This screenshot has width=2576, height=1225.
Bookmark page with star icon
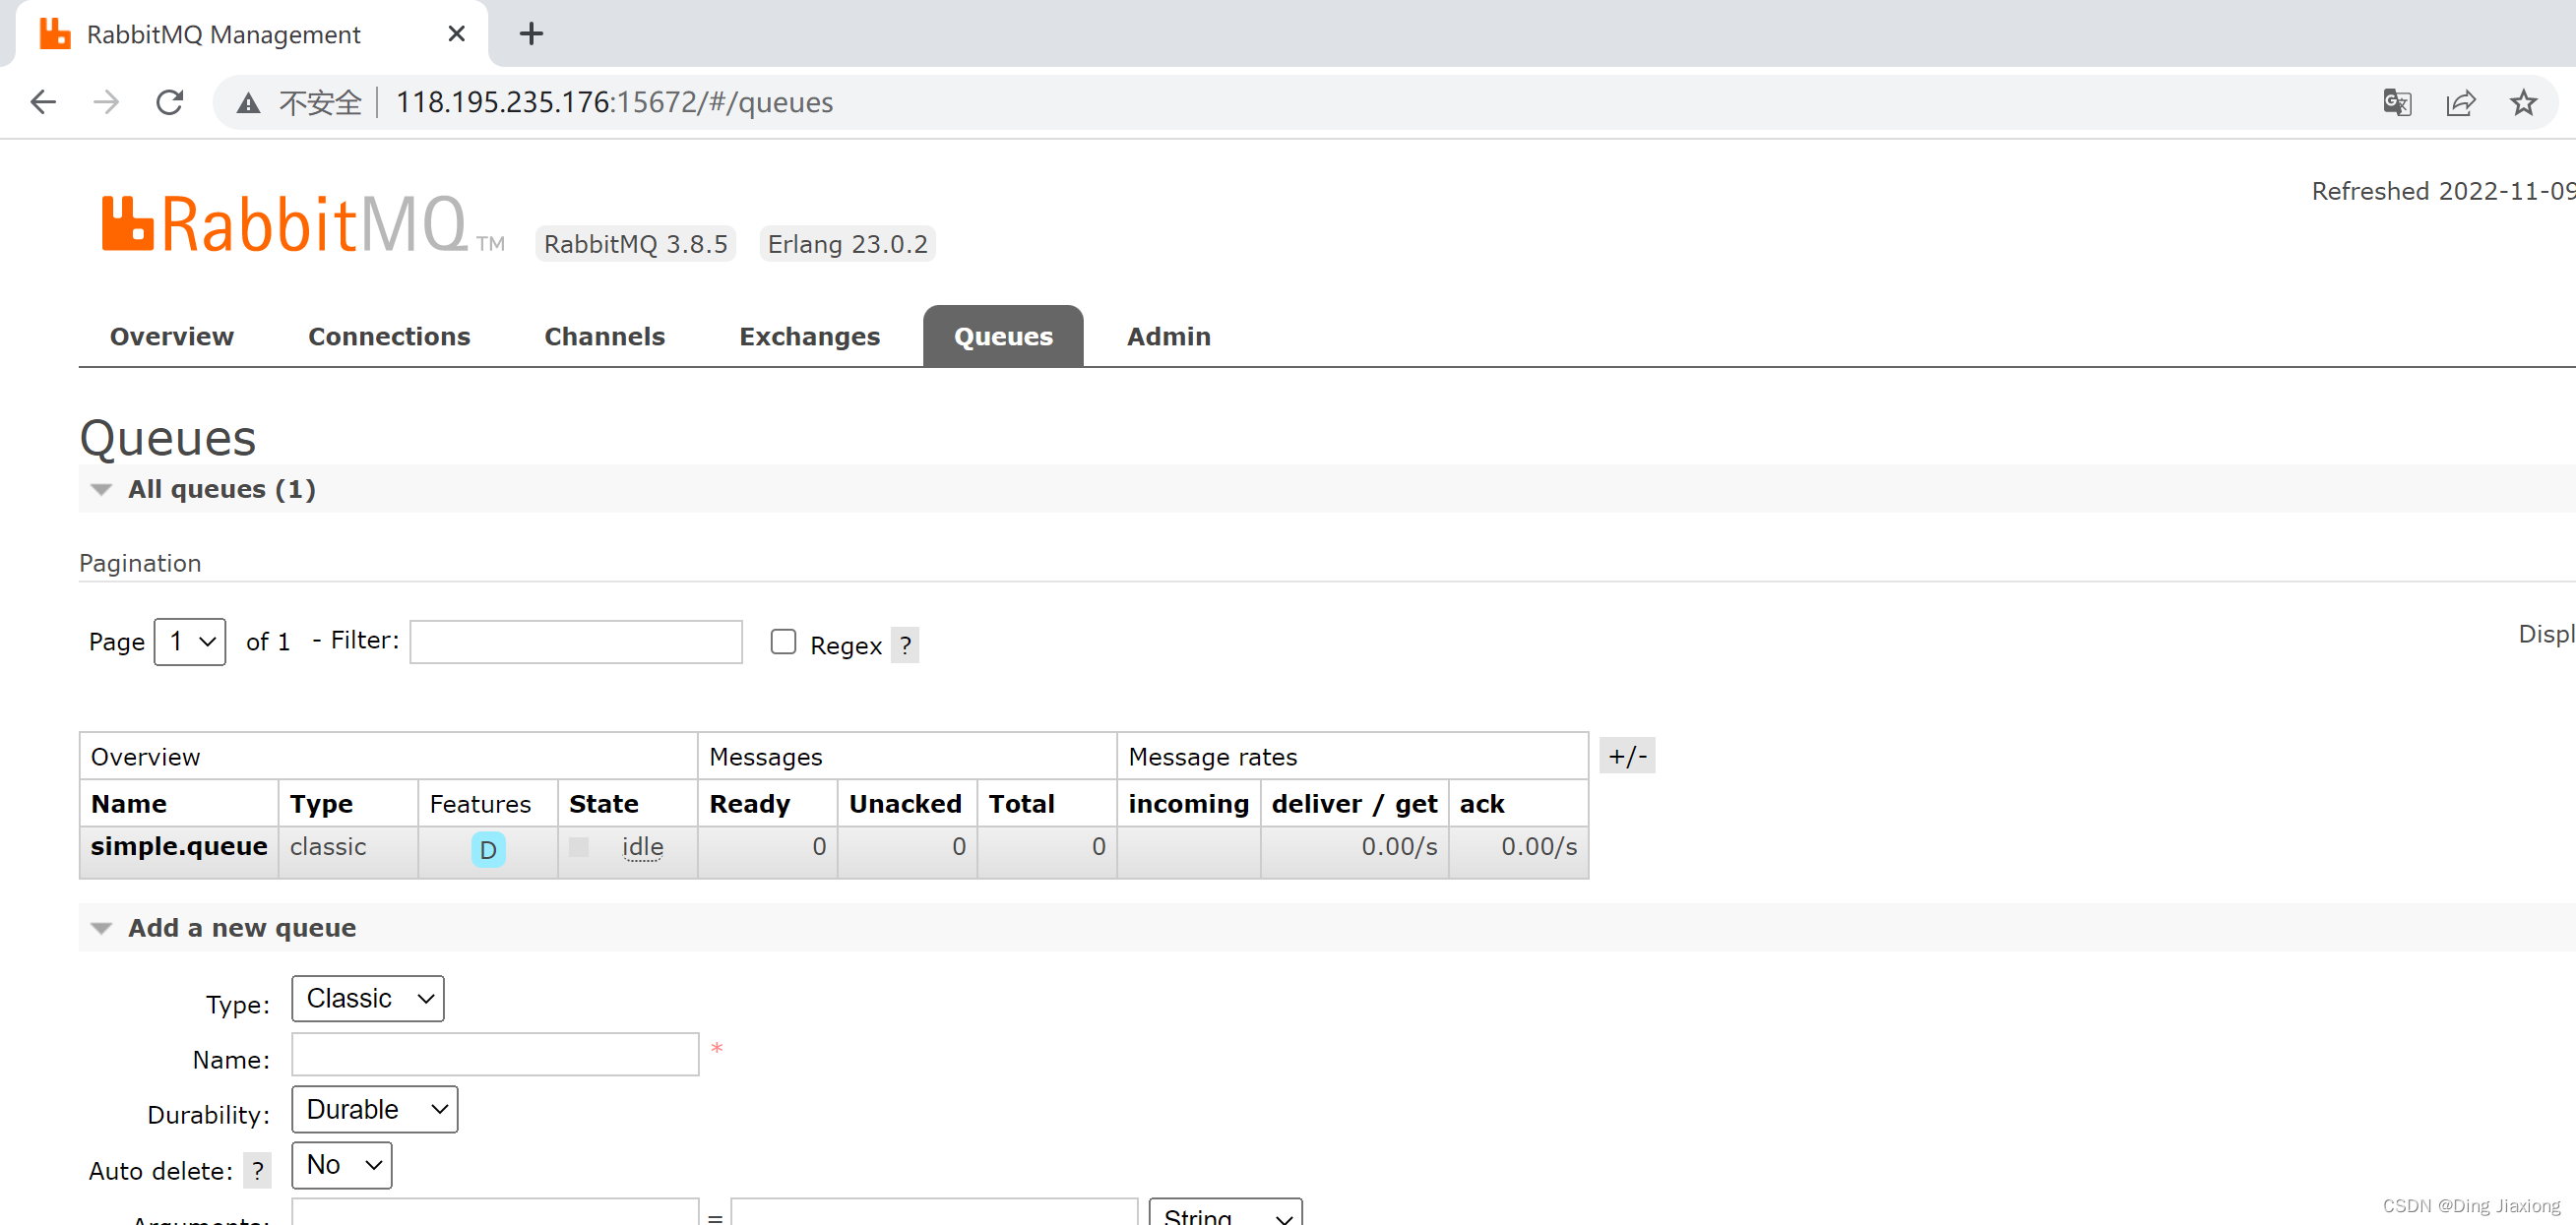point(2523,102)
